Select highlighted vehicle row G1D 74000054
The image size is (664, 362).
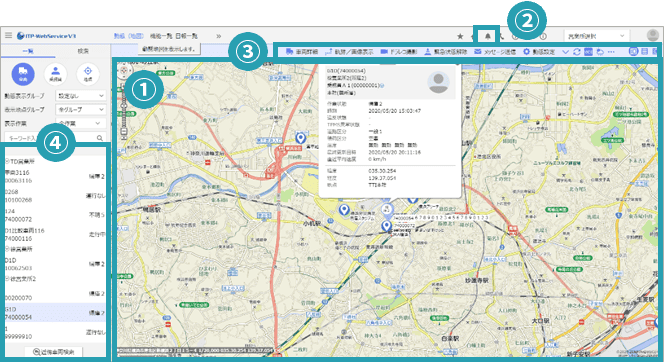55,313
